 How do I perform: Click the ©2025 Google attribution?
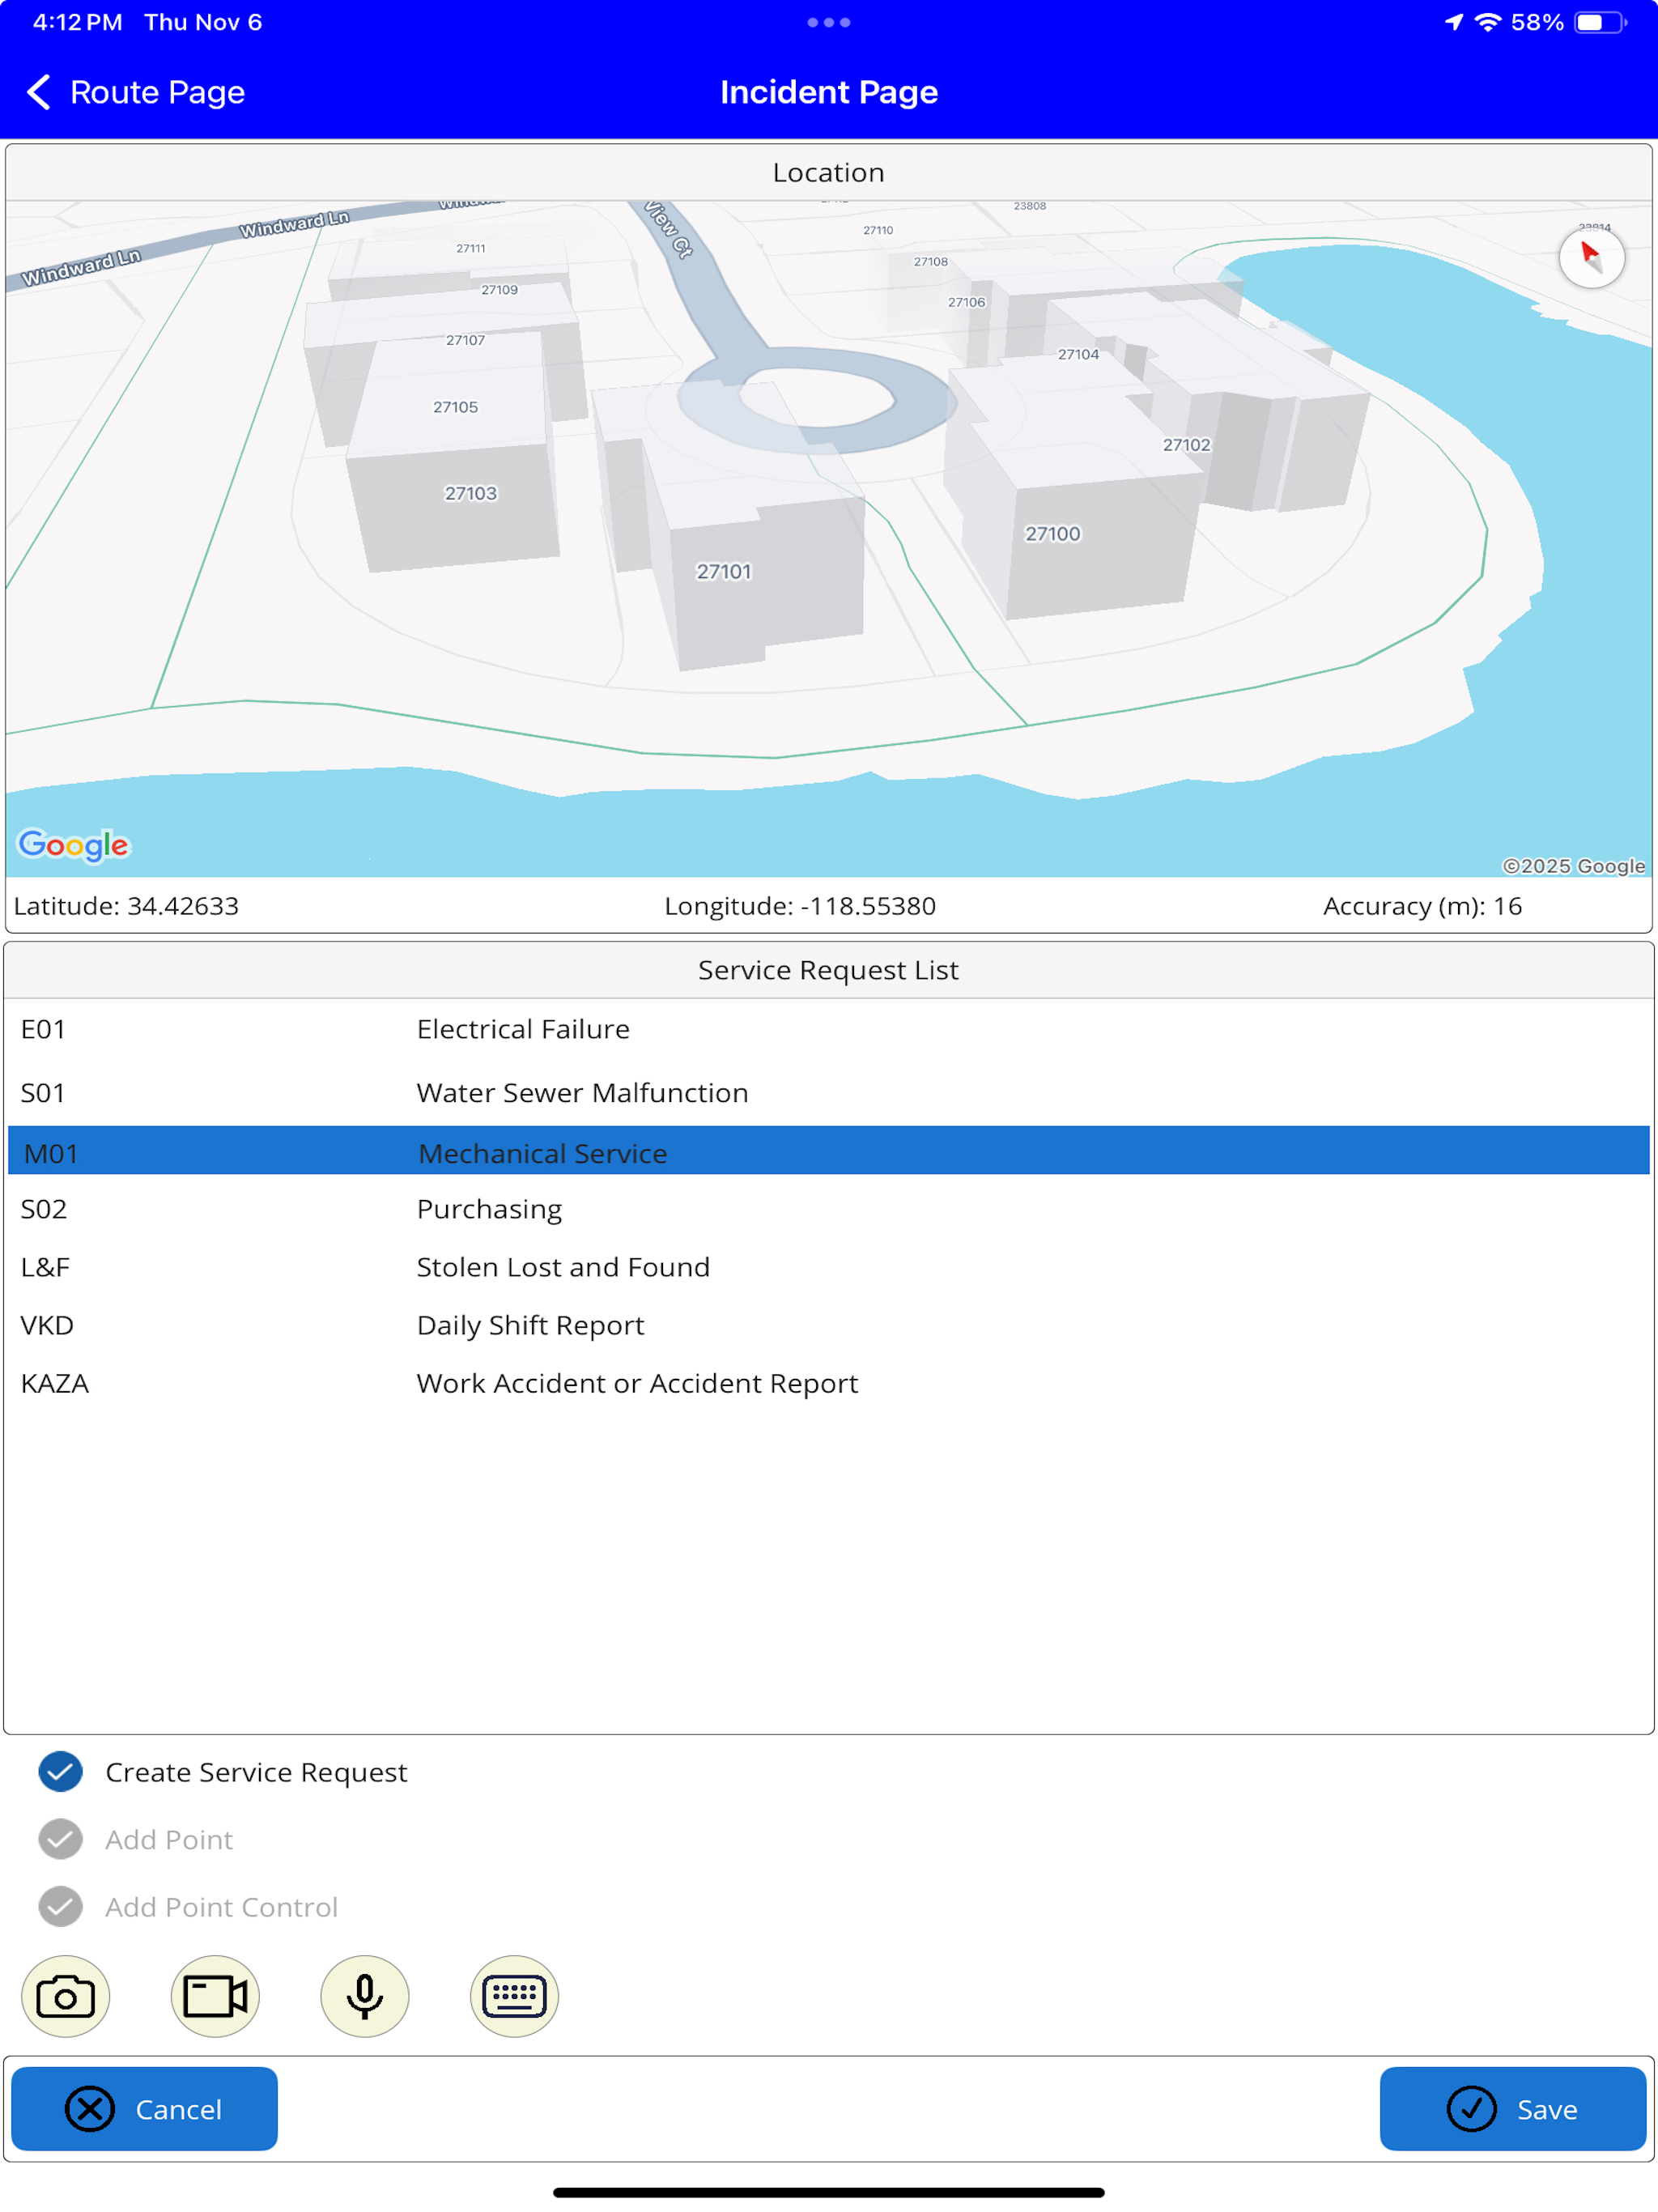[x=1573, y=866]
